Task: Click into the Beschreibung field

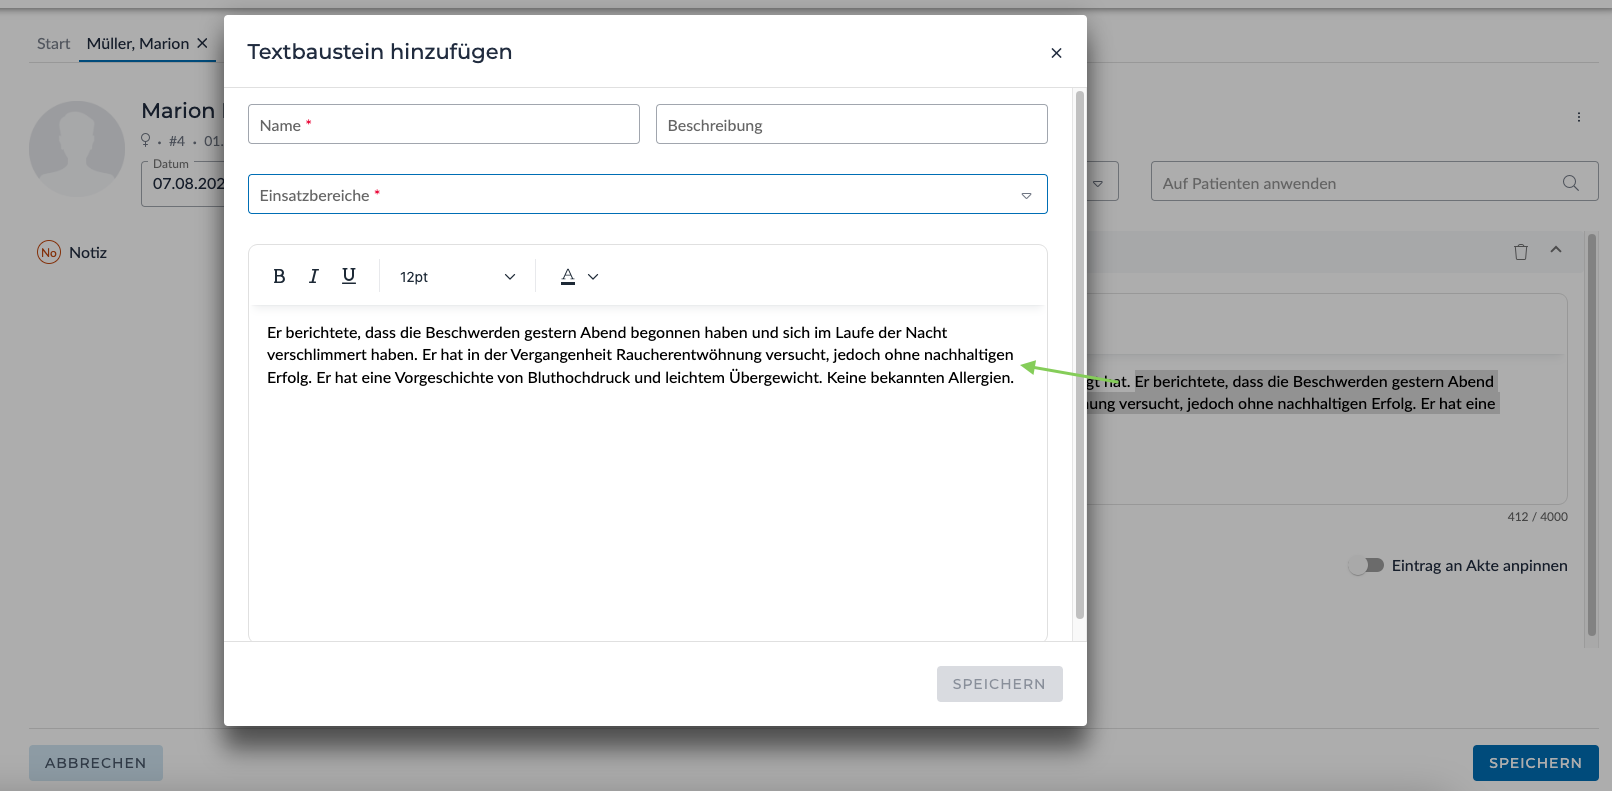Action: point(851,125)
